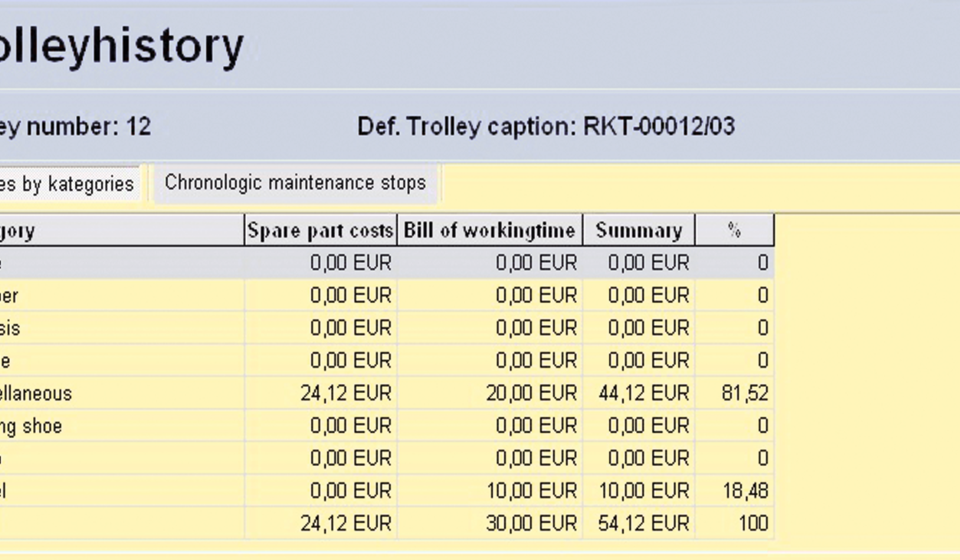
Task: Click the 30,00 EUR total workingtime cell
Action: click(x=531, y=523)
